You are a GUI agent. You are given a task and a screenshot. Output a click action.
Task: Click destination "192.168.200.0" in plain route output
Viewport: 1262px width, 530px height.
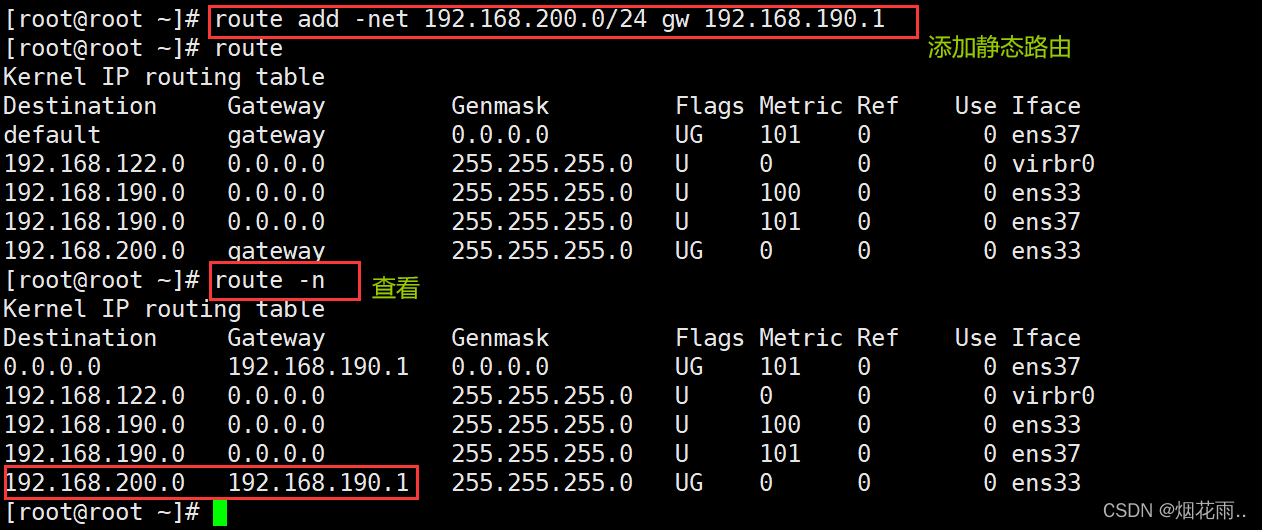tap(94, 251)
